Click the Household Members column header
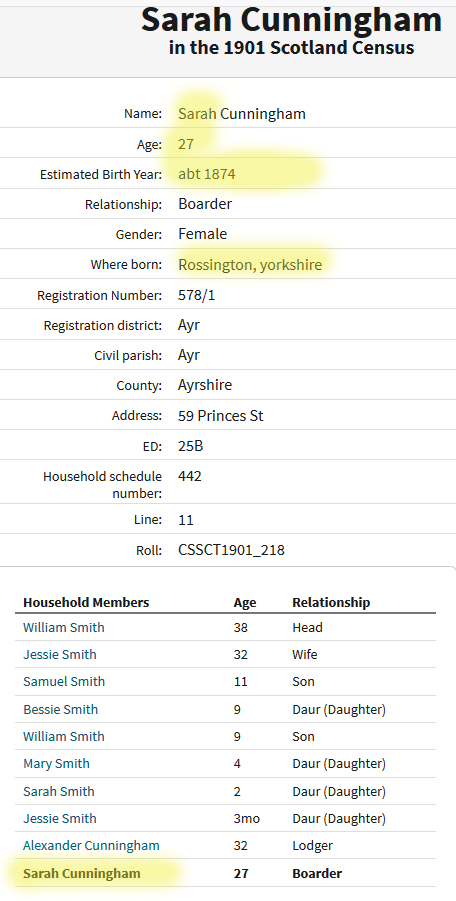The height and width of the screenshot is (901, 456). click(86, 602)
